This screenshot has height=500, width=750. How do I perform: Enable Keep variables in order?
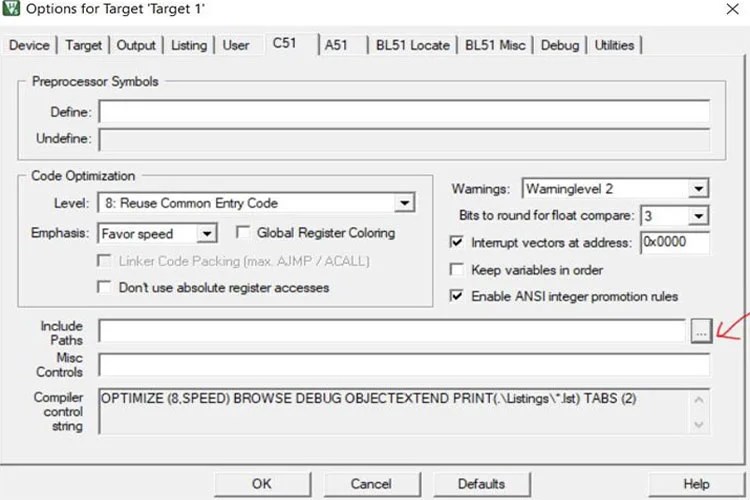[x=457, y=270]
